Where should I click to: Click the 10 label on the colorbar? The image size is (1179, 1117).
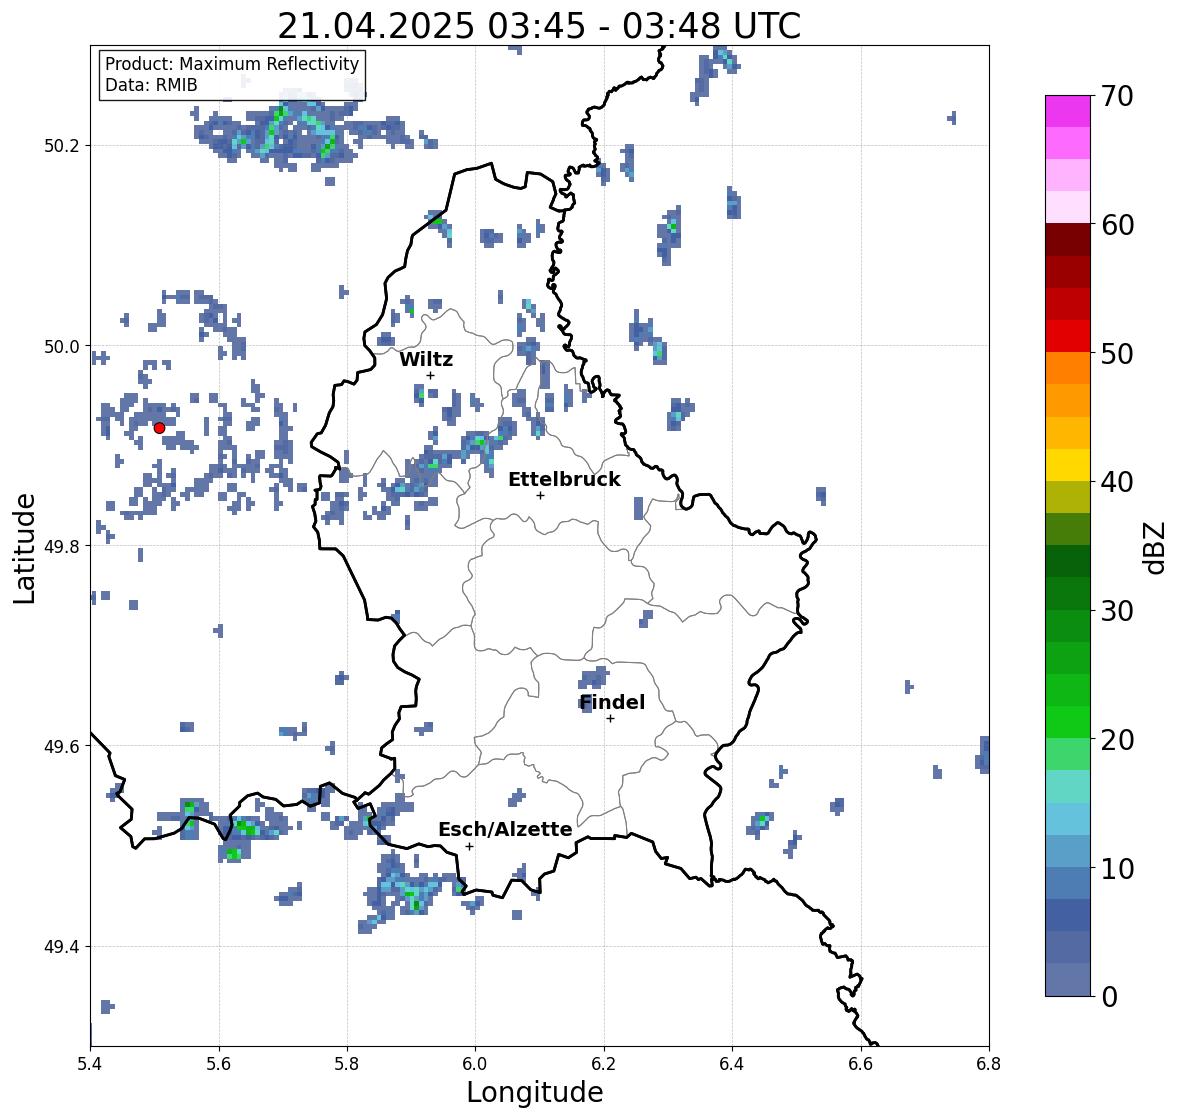tap(1117, 868)
